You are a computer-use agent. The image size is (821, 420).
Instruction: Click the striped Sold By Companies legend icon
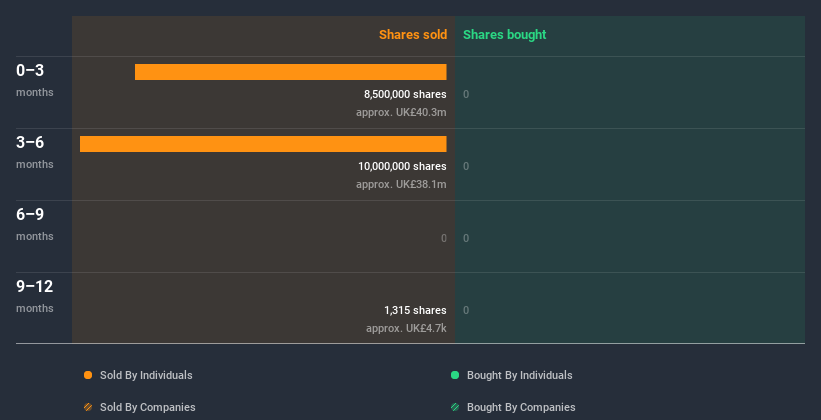point(88,407)
